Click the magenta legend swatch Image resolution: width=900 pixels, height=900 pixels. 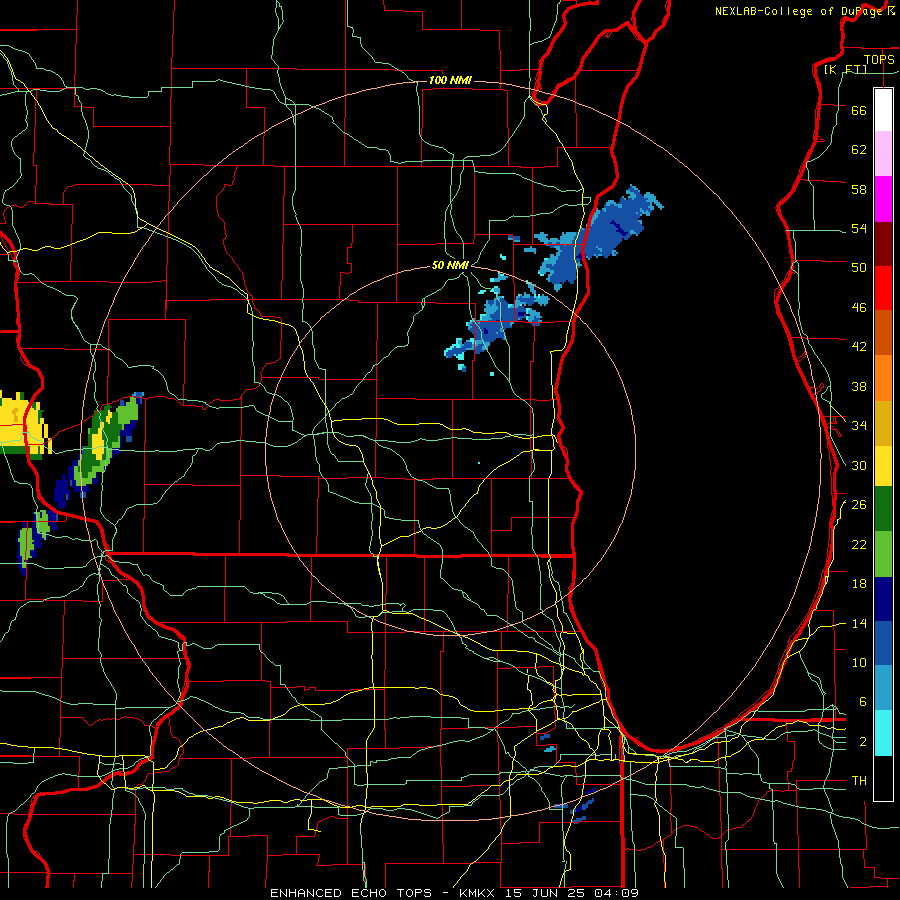point(883,199)
